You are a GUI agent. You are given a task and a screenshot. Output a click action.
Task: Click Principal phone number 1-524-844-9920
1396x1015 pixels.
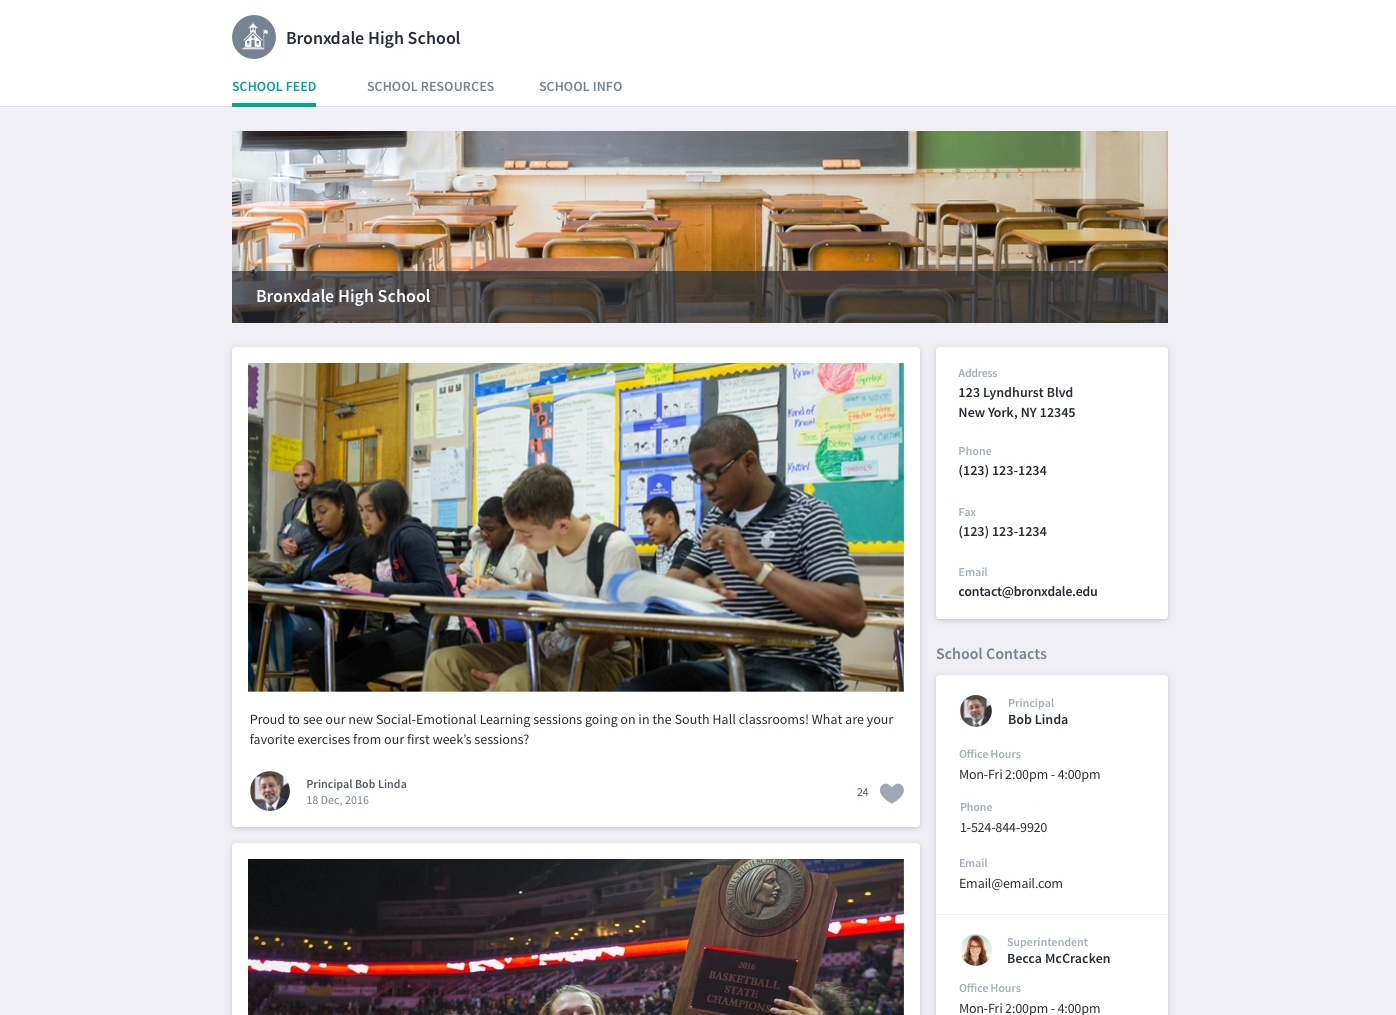pyautogui.click(x=1003, y=828)
